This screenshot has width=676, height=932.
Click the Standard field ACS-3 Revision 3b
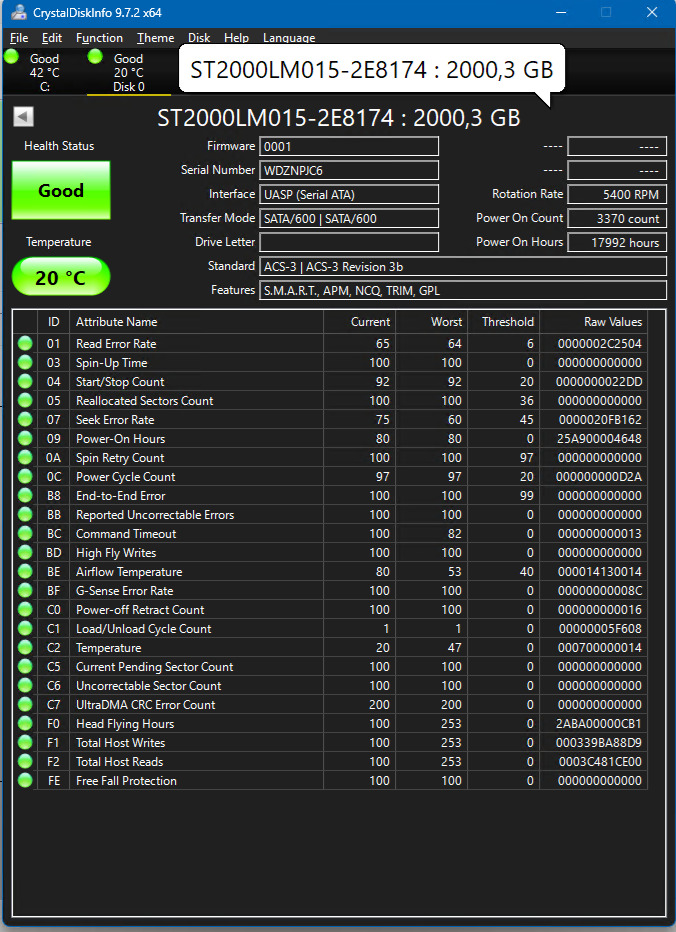[463, 266]
